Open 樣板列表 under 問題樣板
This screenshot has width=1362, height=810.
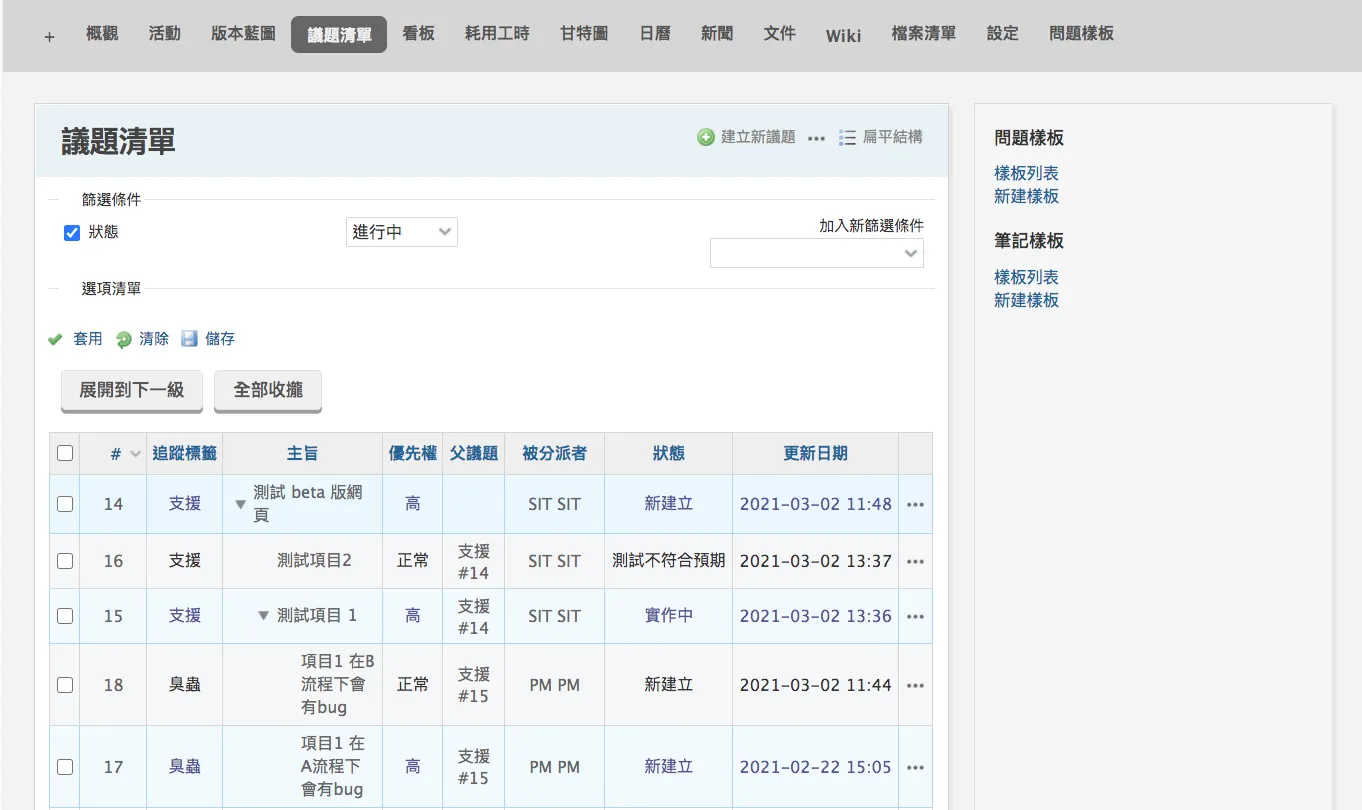coord(1026,174)
